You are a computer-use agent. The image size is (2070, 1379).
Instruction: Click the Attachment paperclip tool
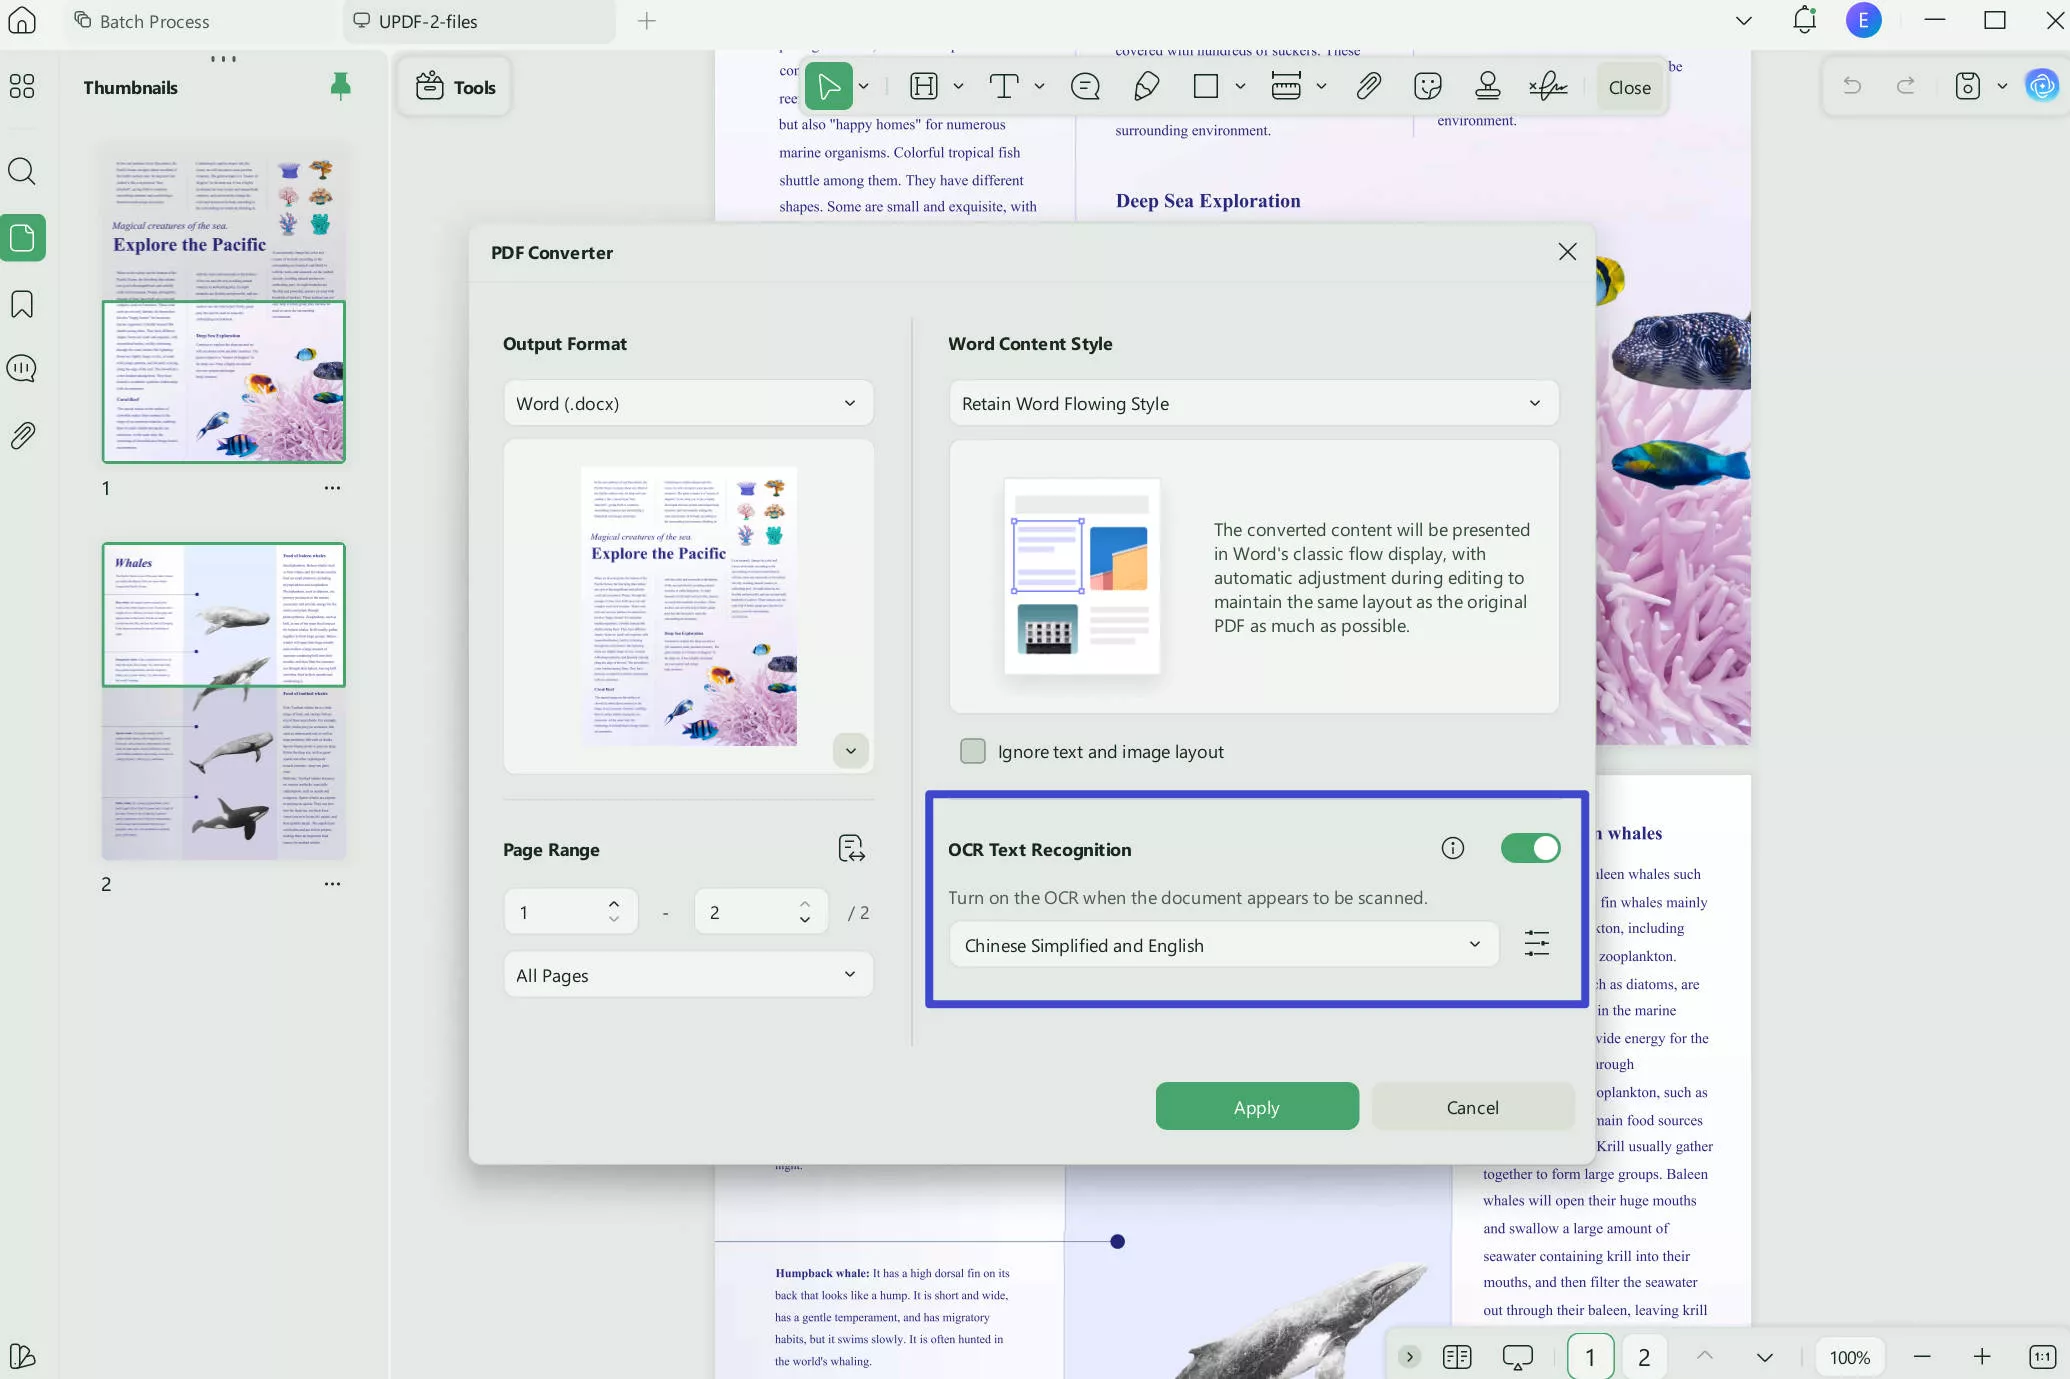[x=1368, y=87]
